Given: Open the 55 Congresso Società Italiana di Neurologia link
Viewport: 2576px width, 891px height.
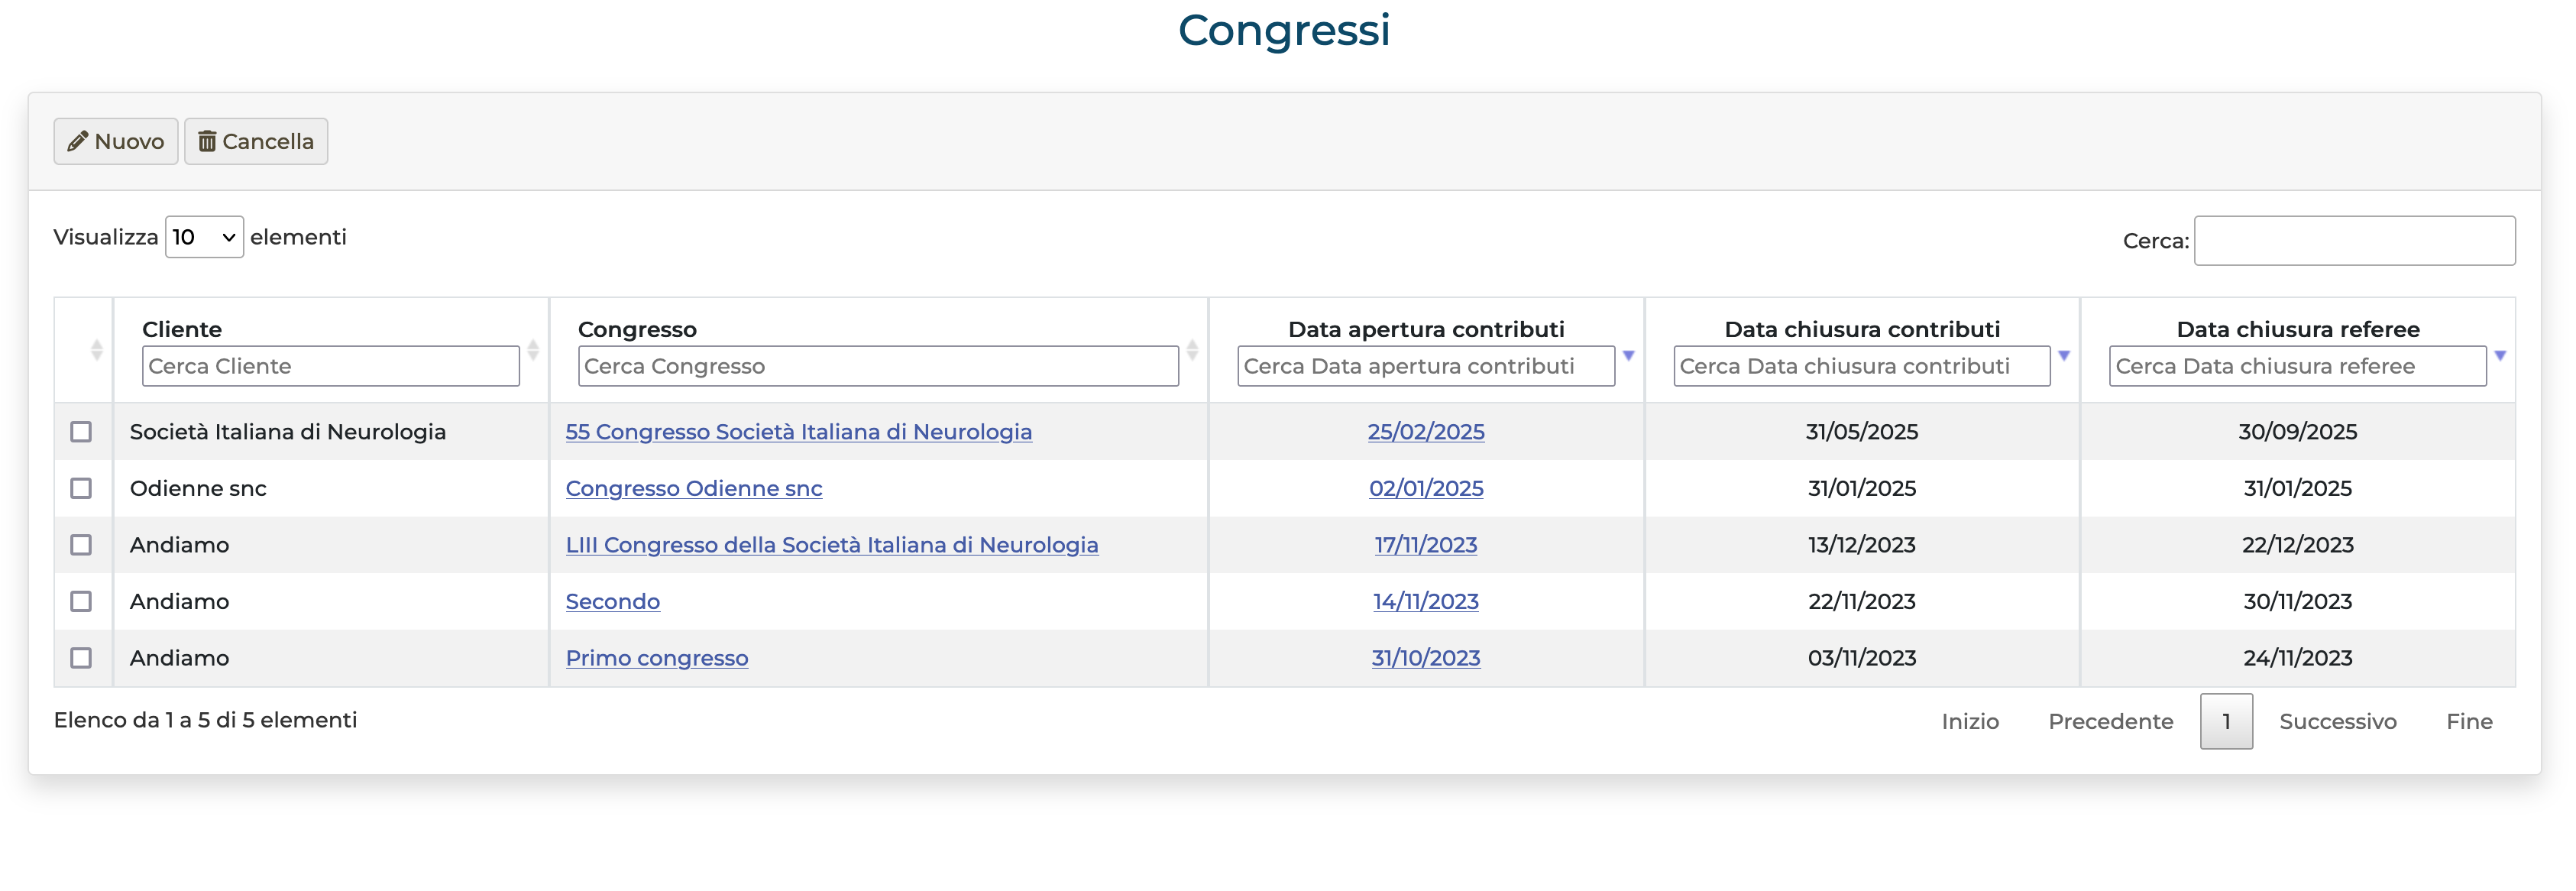Looking at the screenshot, I should click(798, 432).
